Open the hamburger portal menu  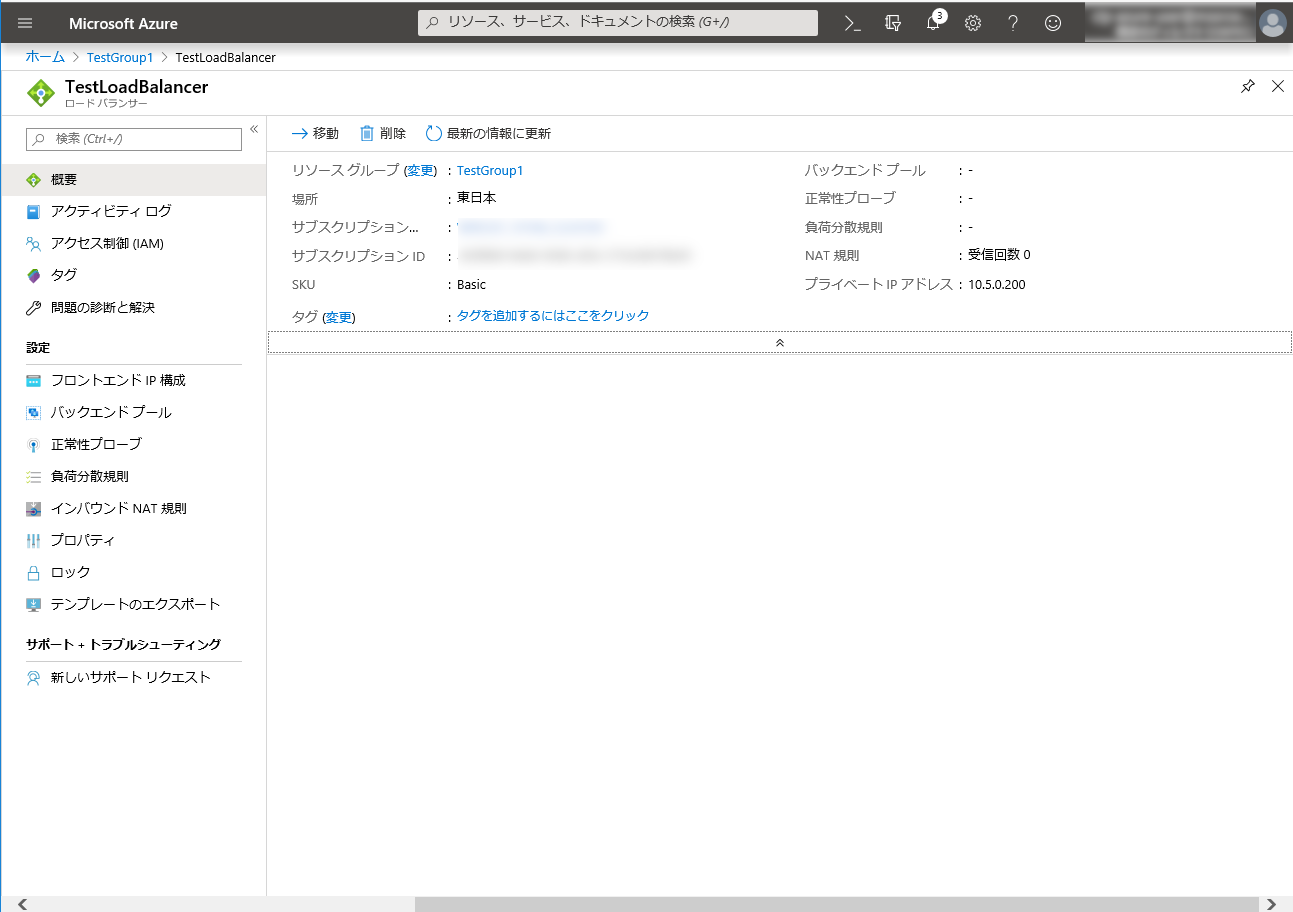click(x=25, y=23)
